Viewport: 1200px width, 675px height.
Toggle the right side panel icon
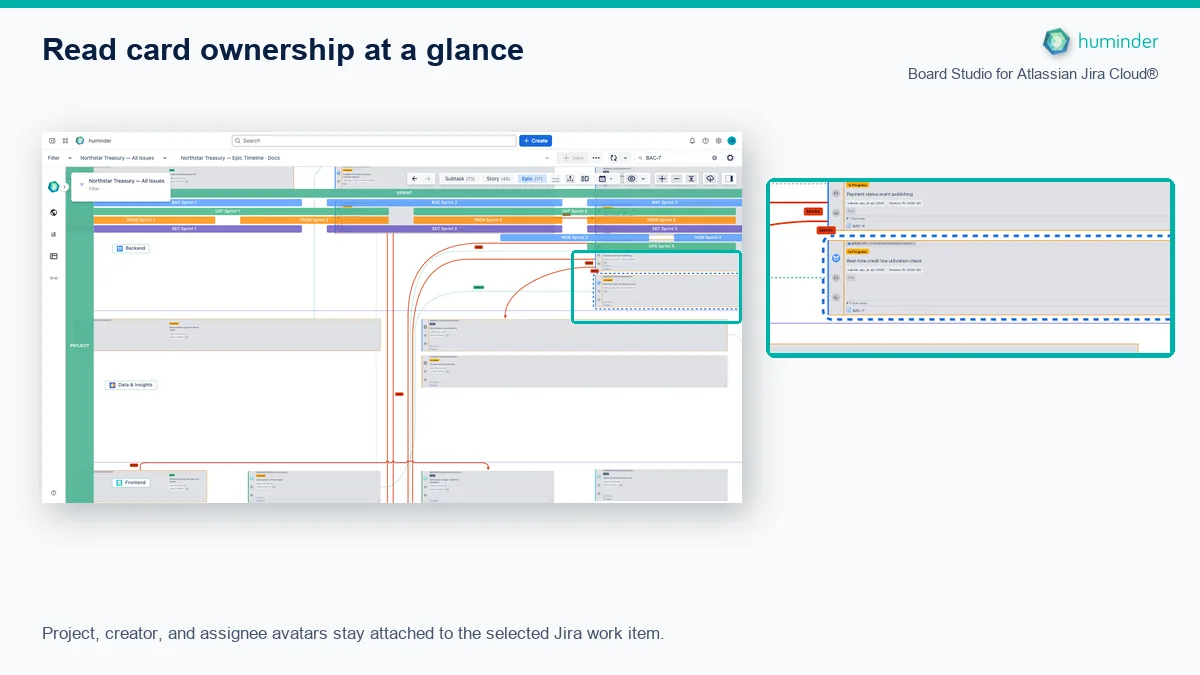click(x=729, y=179)
